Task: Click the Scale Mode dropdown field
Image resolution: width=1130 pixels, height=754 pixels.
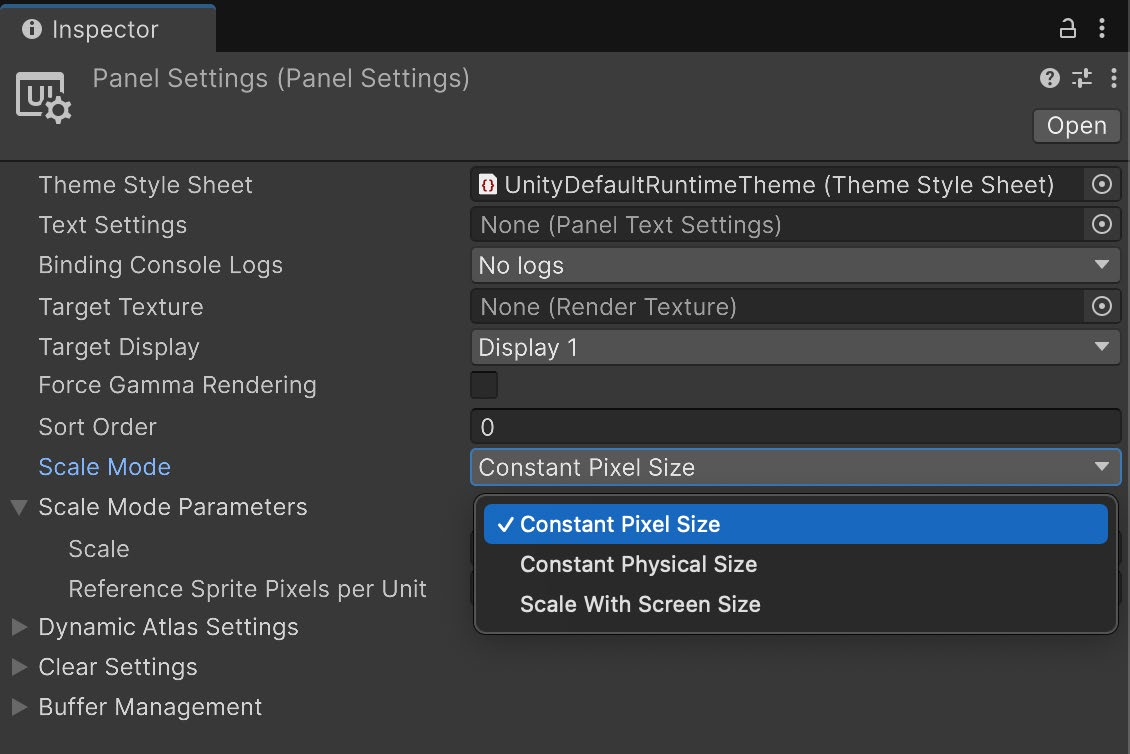Action: tap(796, 467)
